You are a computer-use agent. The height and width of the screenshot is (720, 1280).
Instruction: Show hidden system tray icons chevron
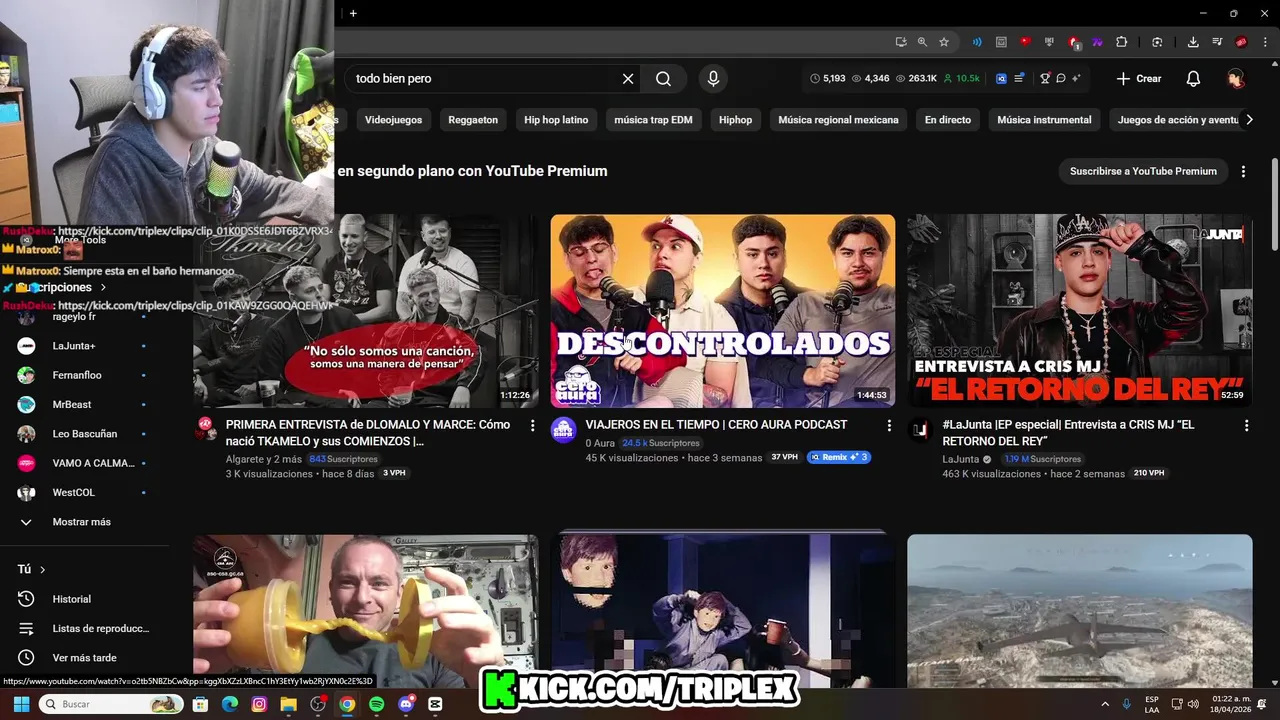point(1105,704)
